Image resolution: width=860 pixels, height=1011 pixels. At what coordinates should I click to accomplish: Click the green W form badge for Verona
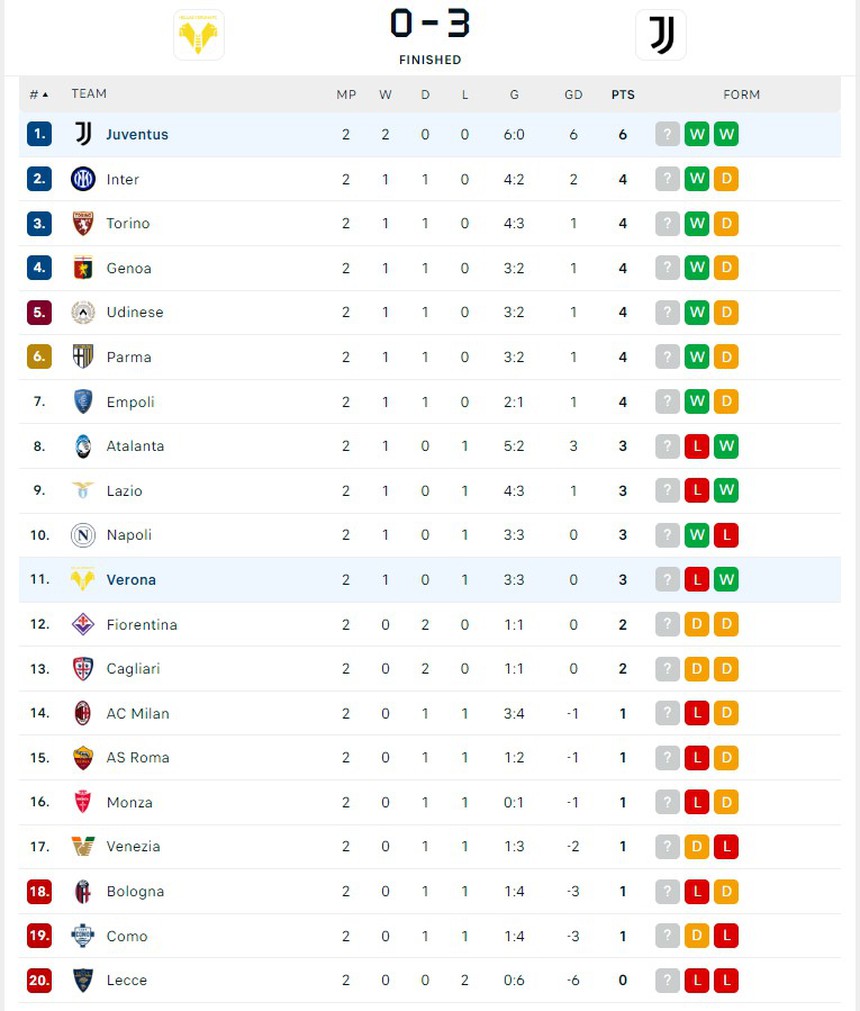(727, 579)
